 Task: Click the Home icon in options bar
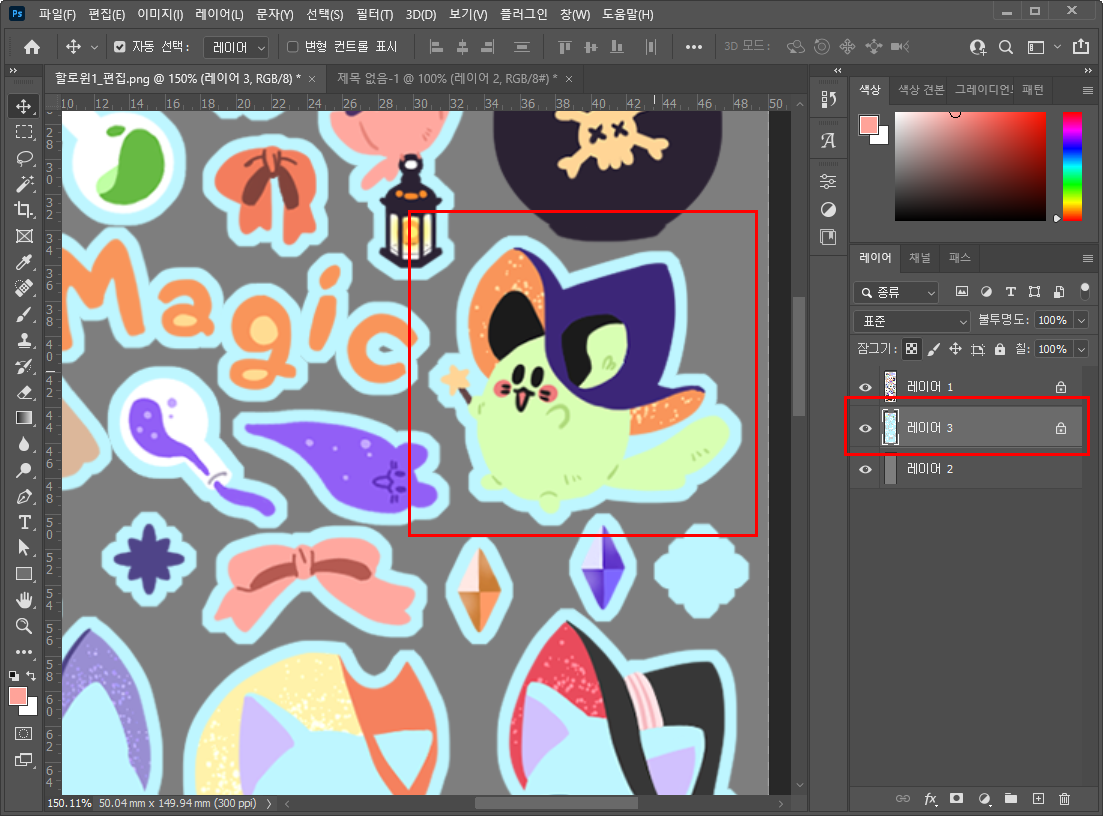click(32, 47)
